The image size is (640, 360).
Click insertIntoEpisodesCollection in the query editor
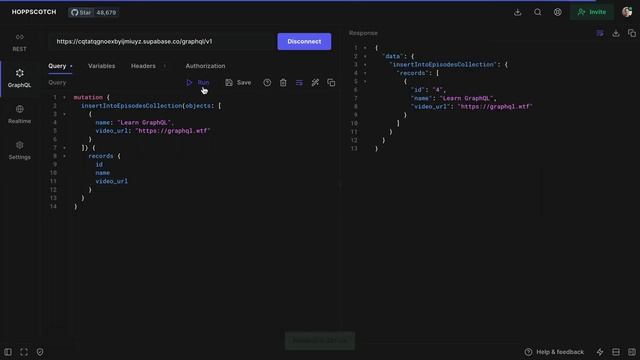coord(131,106)
